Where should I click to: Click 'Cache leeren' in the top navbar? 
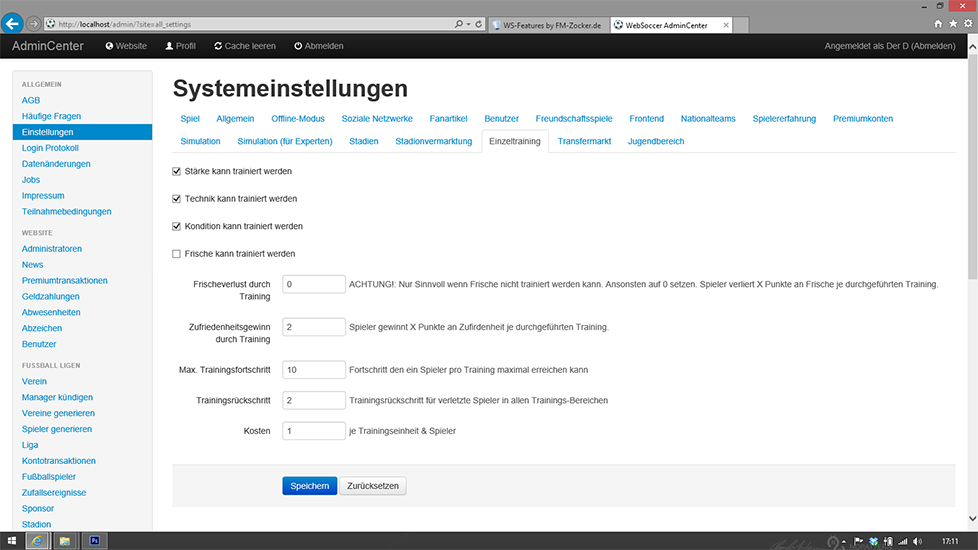[243, 46]
